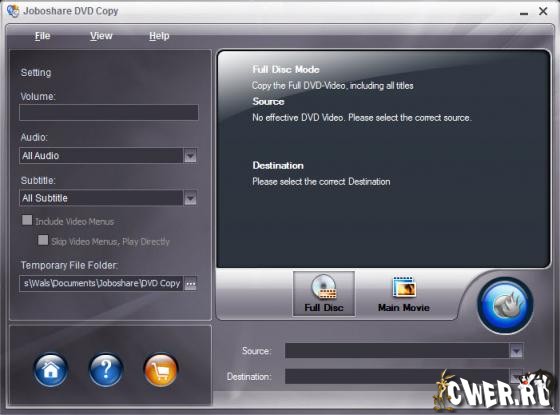
Task: Click the Joboshare app icon in title bar
Action: (13, 11)
